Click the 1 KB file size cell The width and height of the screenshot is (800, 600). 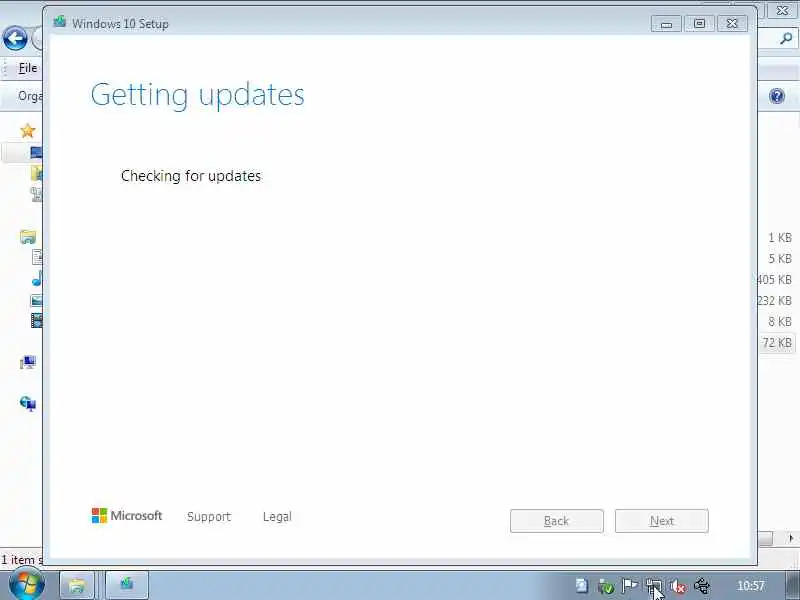pyautogui.click(x=780, y=238)
